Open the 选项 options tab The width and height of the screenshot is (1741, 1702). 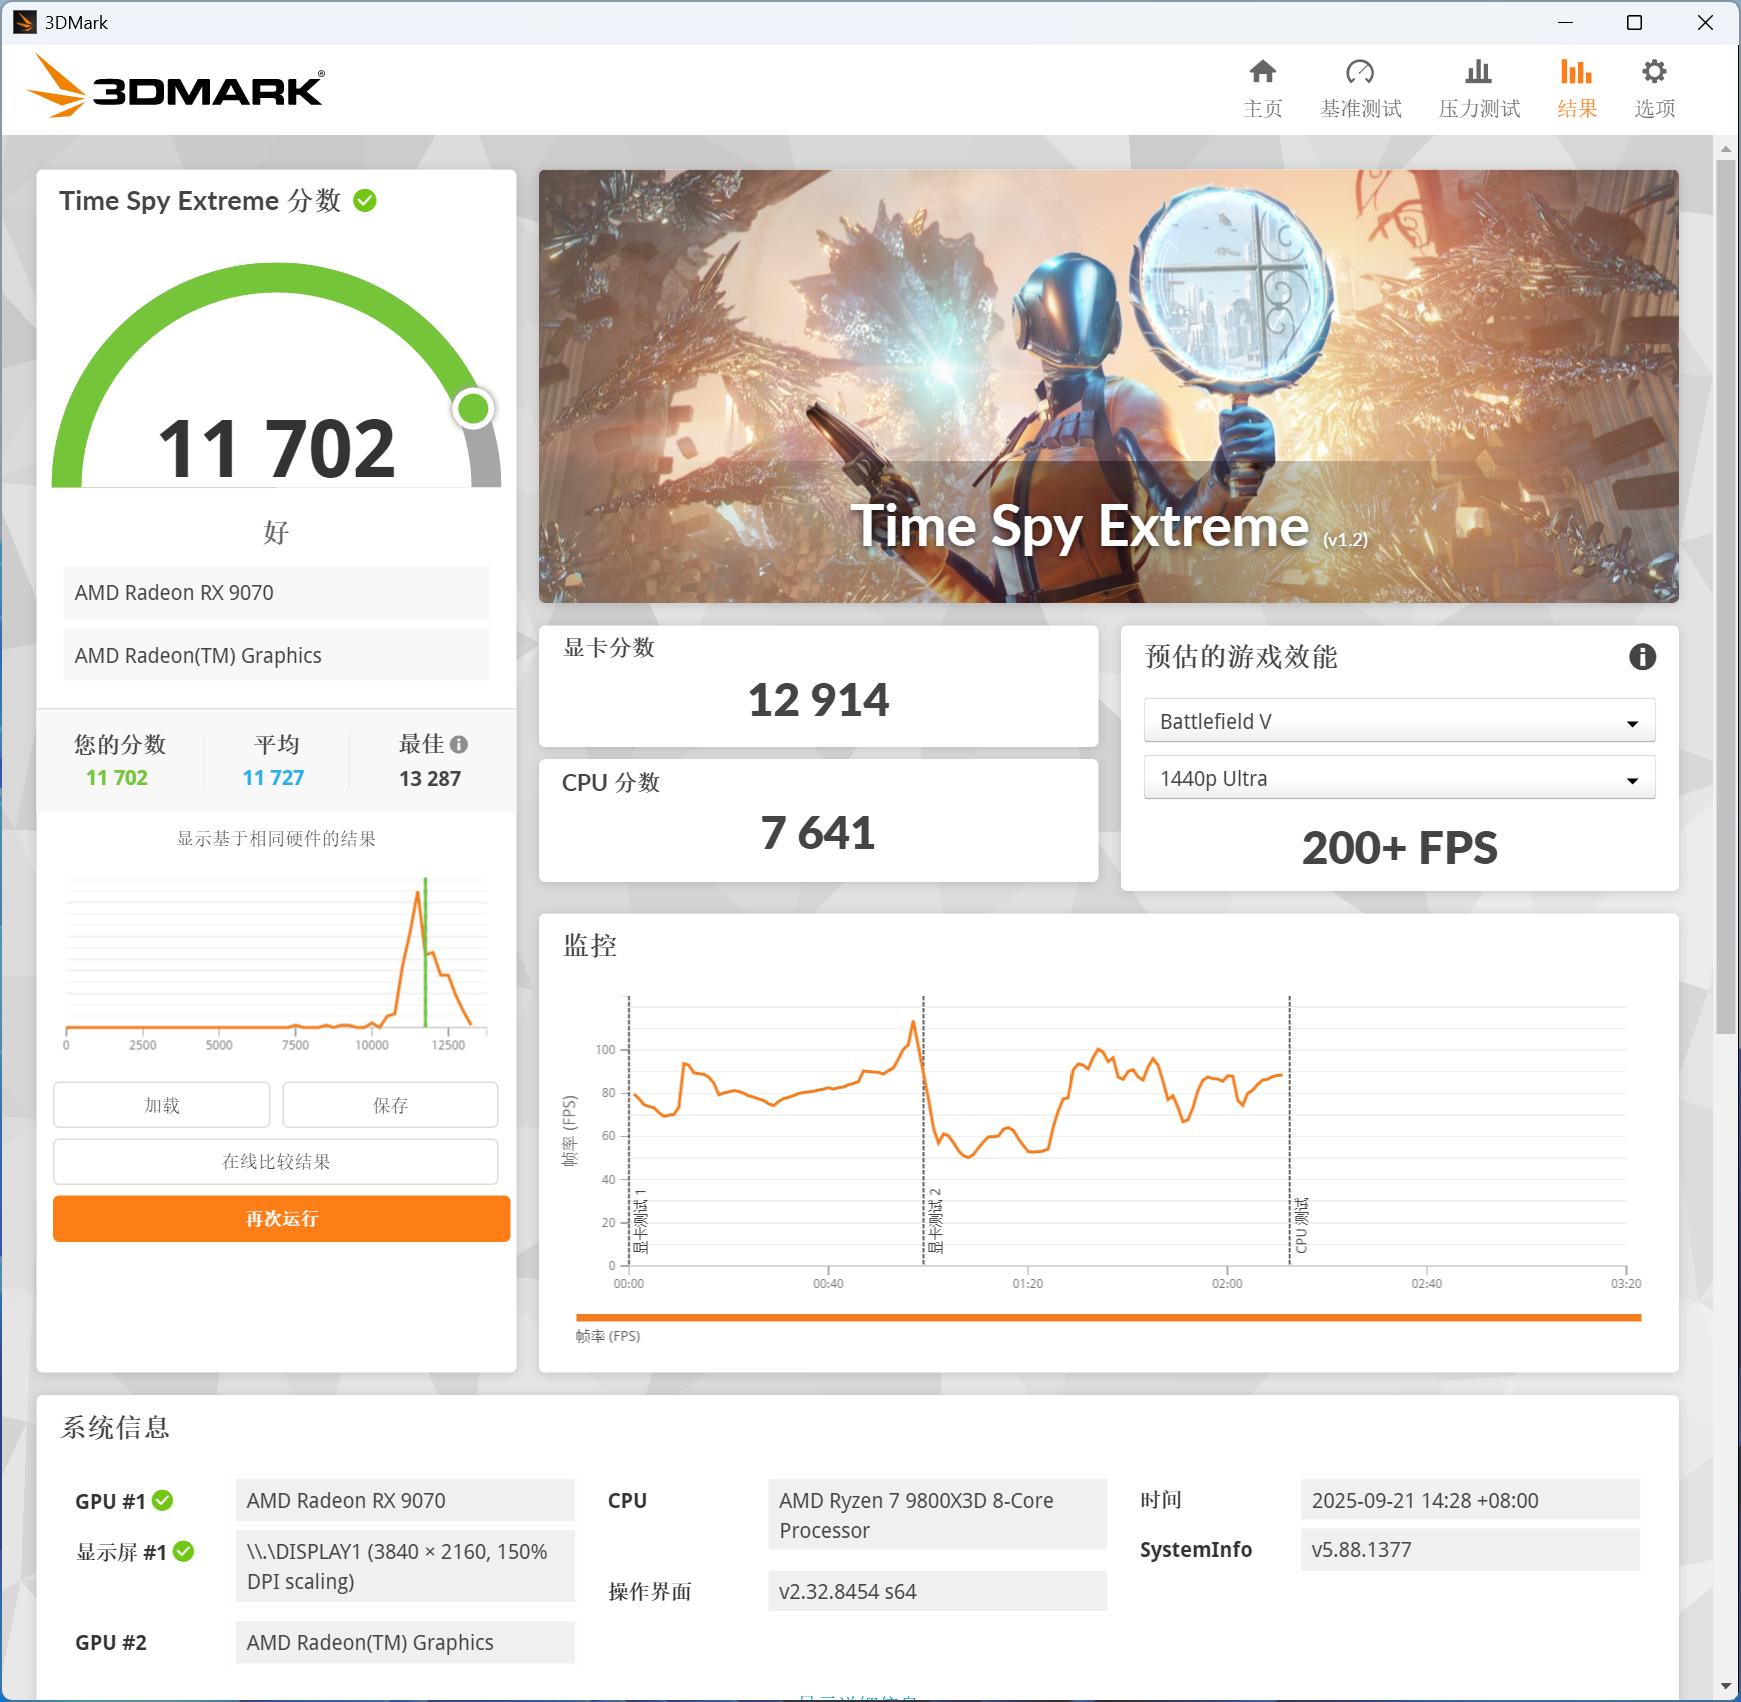pyautogui.click(x=1654, y=89)
